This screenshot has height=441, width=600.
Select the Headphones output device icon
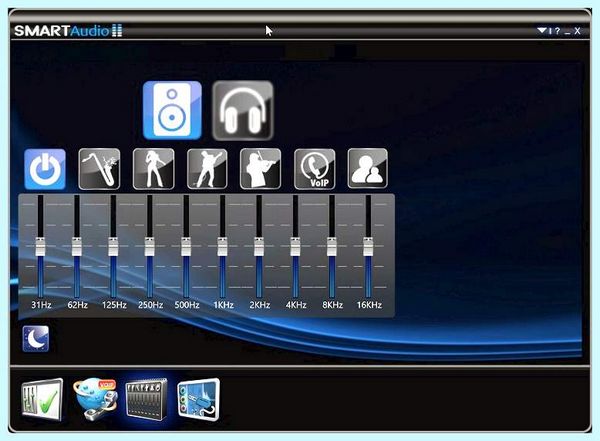[243, 110]
